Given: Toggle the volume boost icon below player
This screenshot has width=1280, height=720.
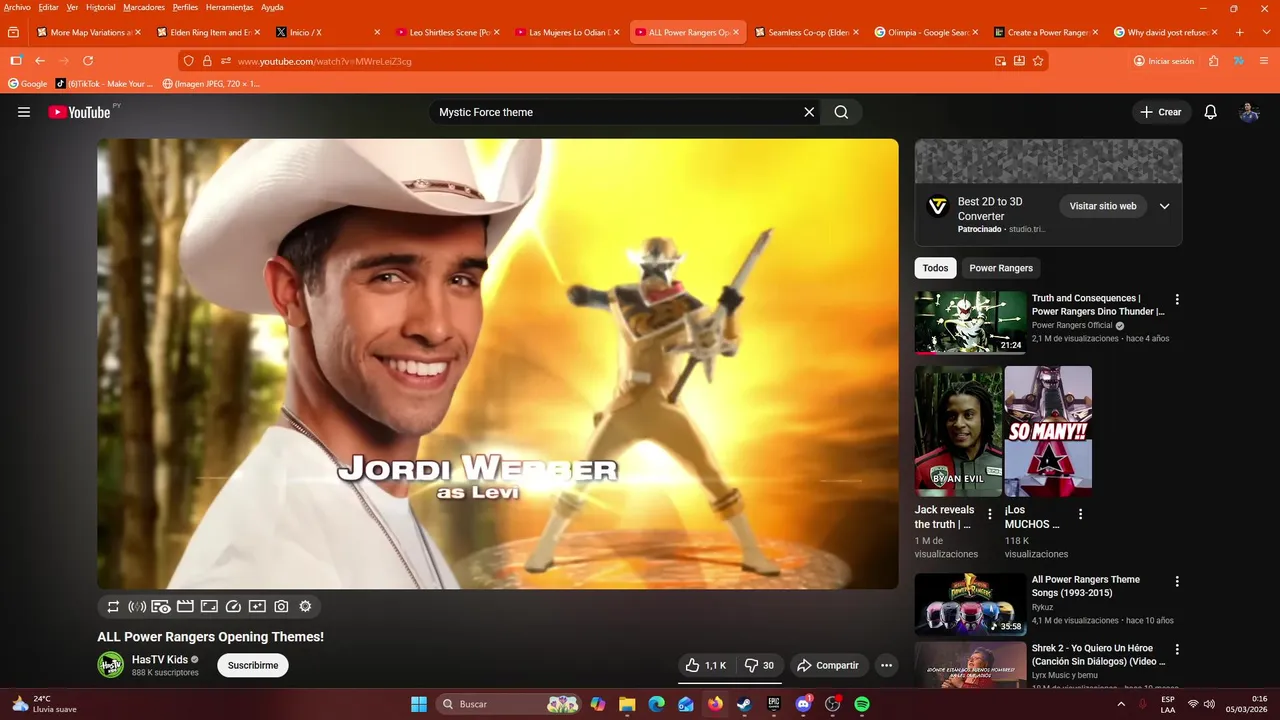Looking at the screenshot, I should pyautogui.click(x=137, y=606).
